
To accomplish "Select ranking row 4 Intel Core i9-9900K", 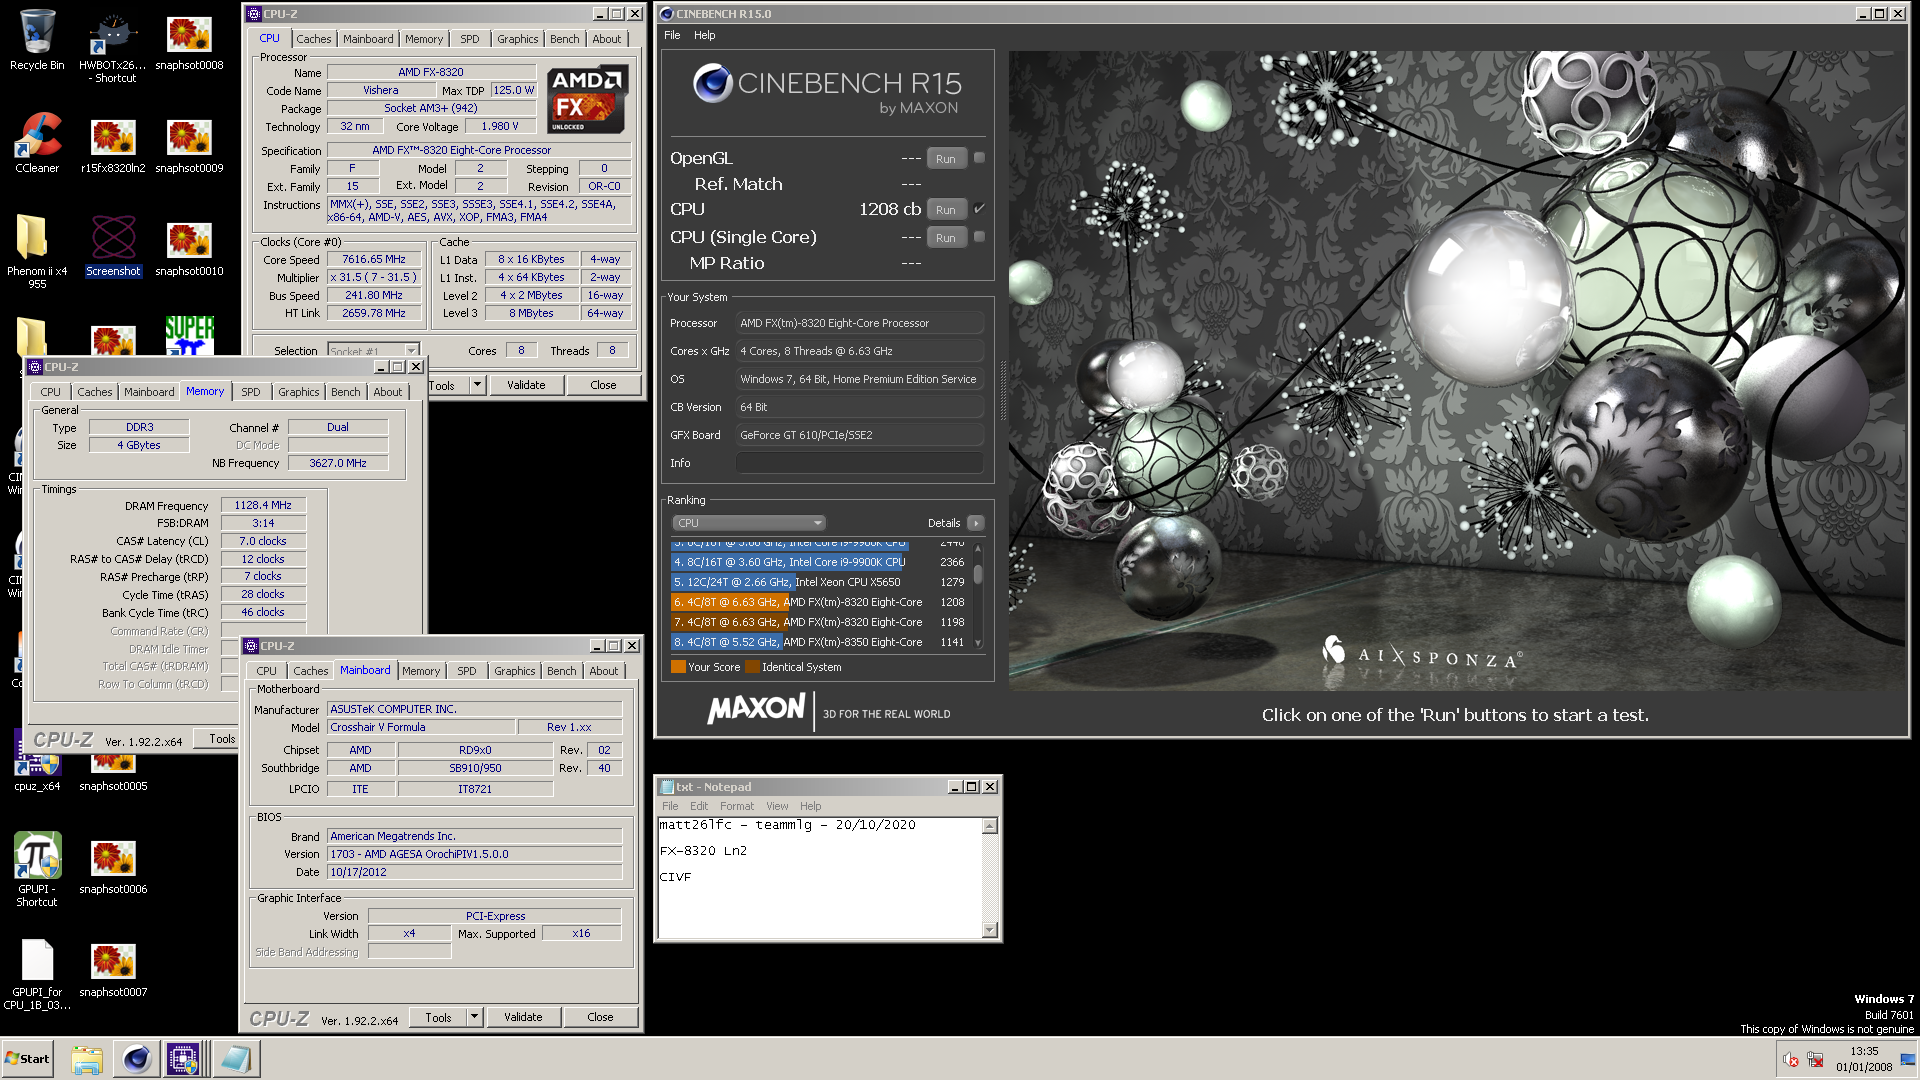I will click(819, 562).
